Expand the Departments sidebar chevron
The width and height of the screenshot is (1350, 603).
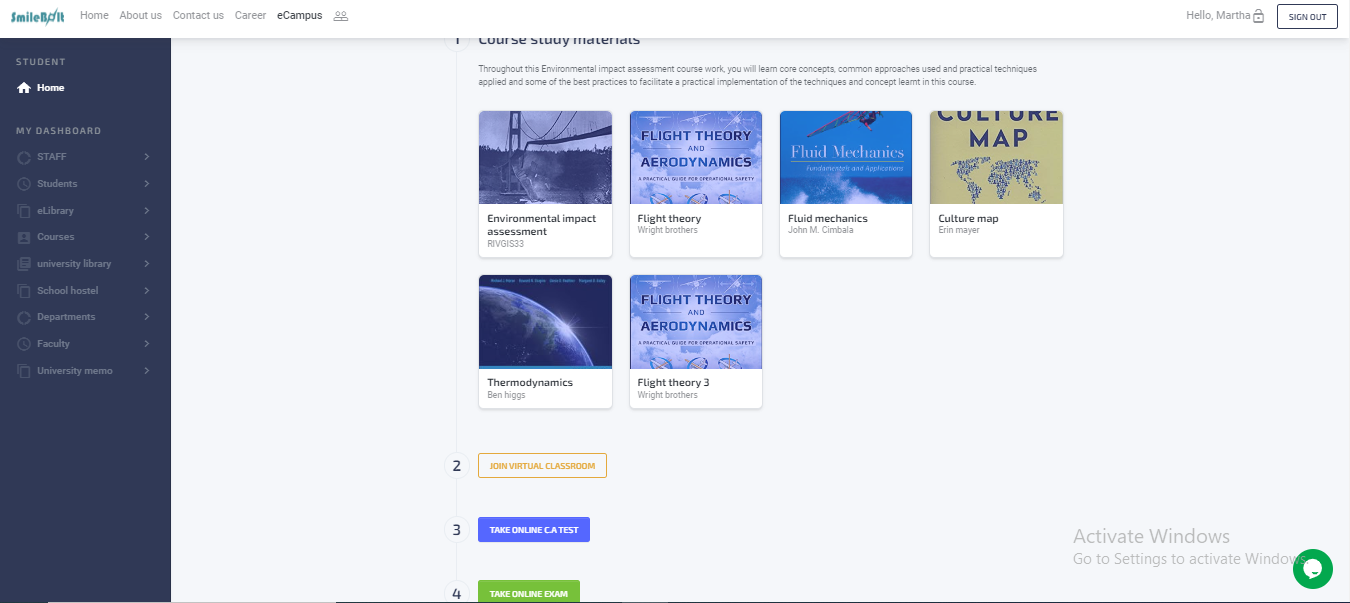146,317
